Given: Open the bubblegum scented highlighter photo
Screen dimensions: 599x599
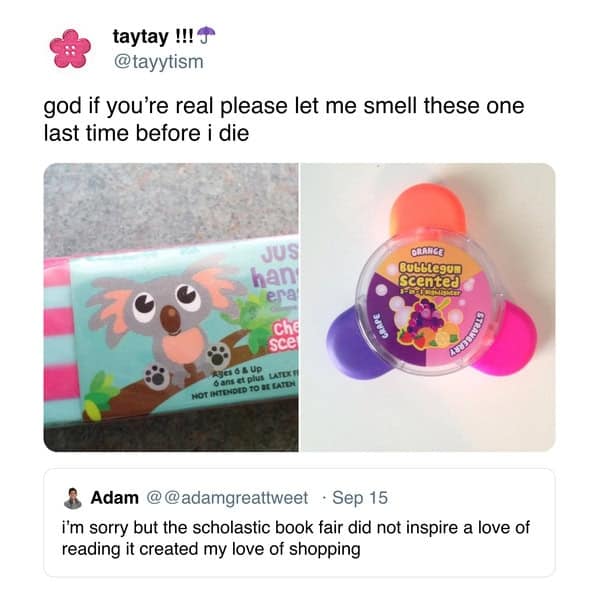Looking at the screenshot, I should 428,307.
